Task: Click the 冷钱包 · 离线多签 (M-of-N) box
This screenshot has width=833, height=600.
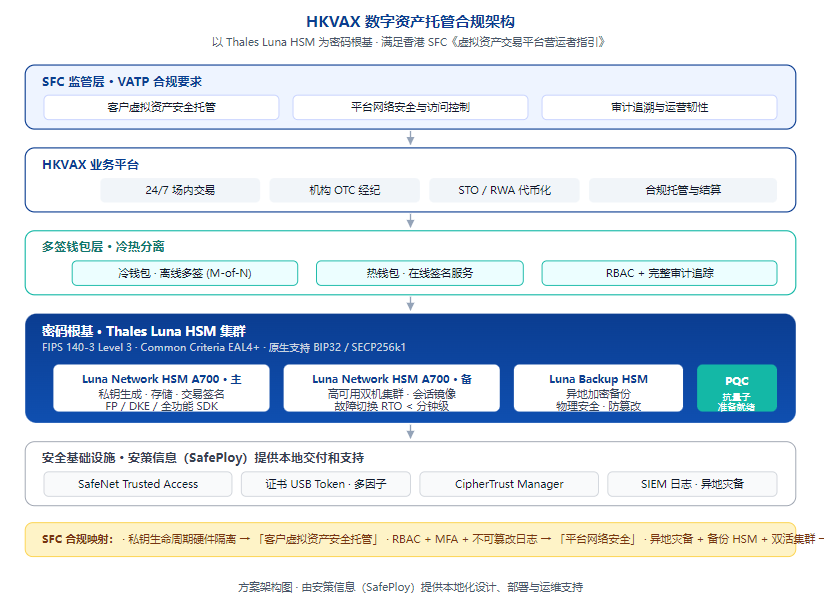Action: (x=185, y=273)
